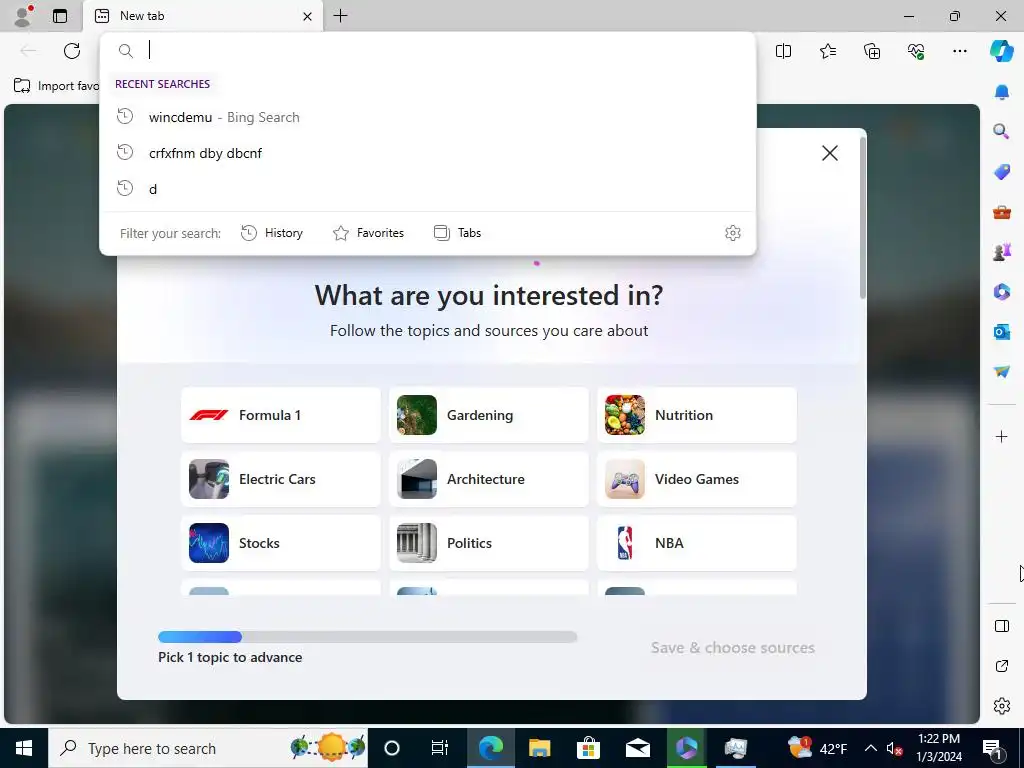Open Microsoft 365 in the sidebar

[x=1002, y=291]
